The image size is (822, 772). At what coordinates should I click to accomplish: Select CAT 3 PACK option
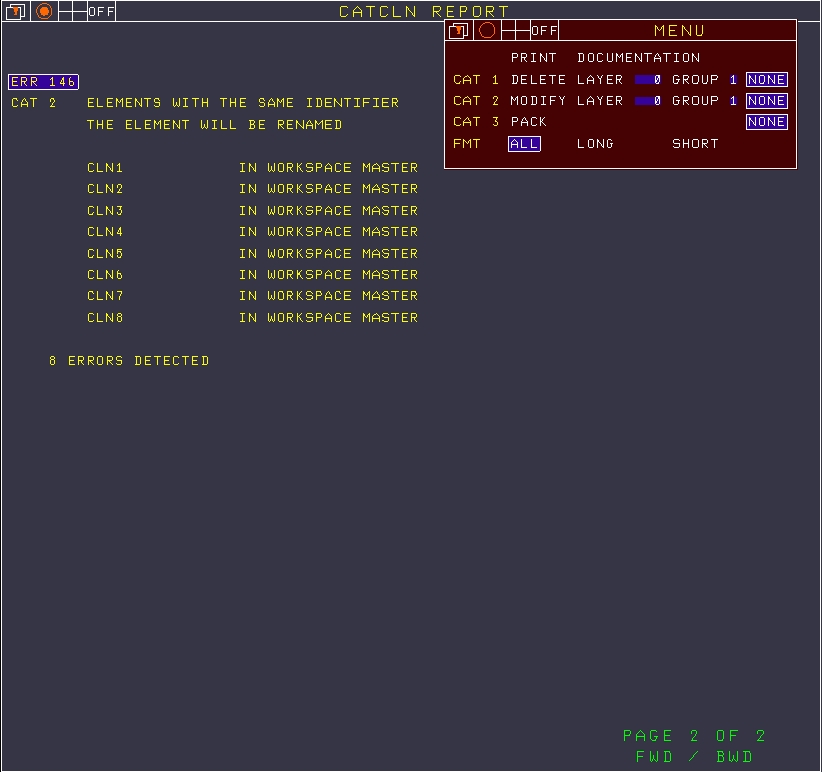pyautogui.click(x=528, y=122)
